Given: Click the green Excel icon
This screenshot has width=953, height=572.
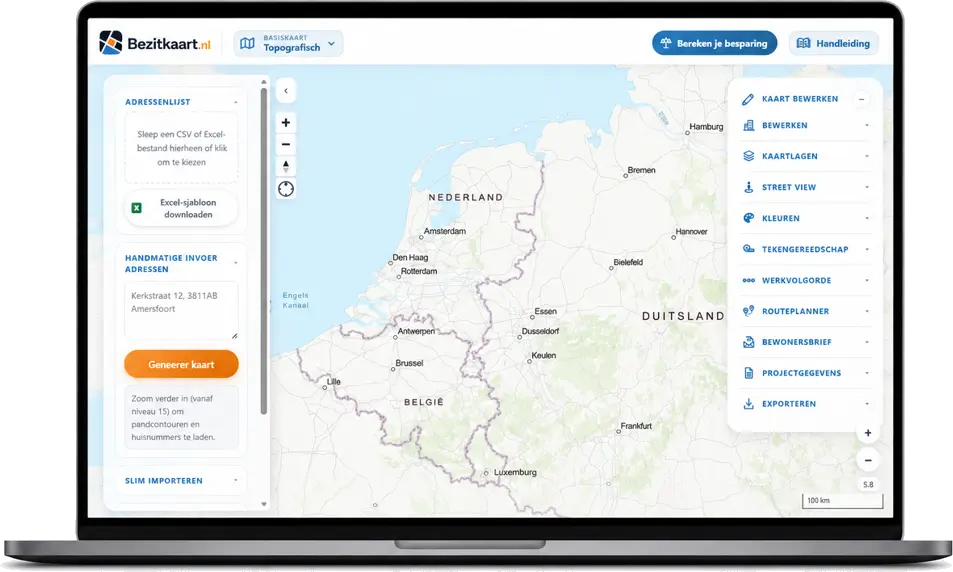Looking at the screenshot, I should coord(137,208).
